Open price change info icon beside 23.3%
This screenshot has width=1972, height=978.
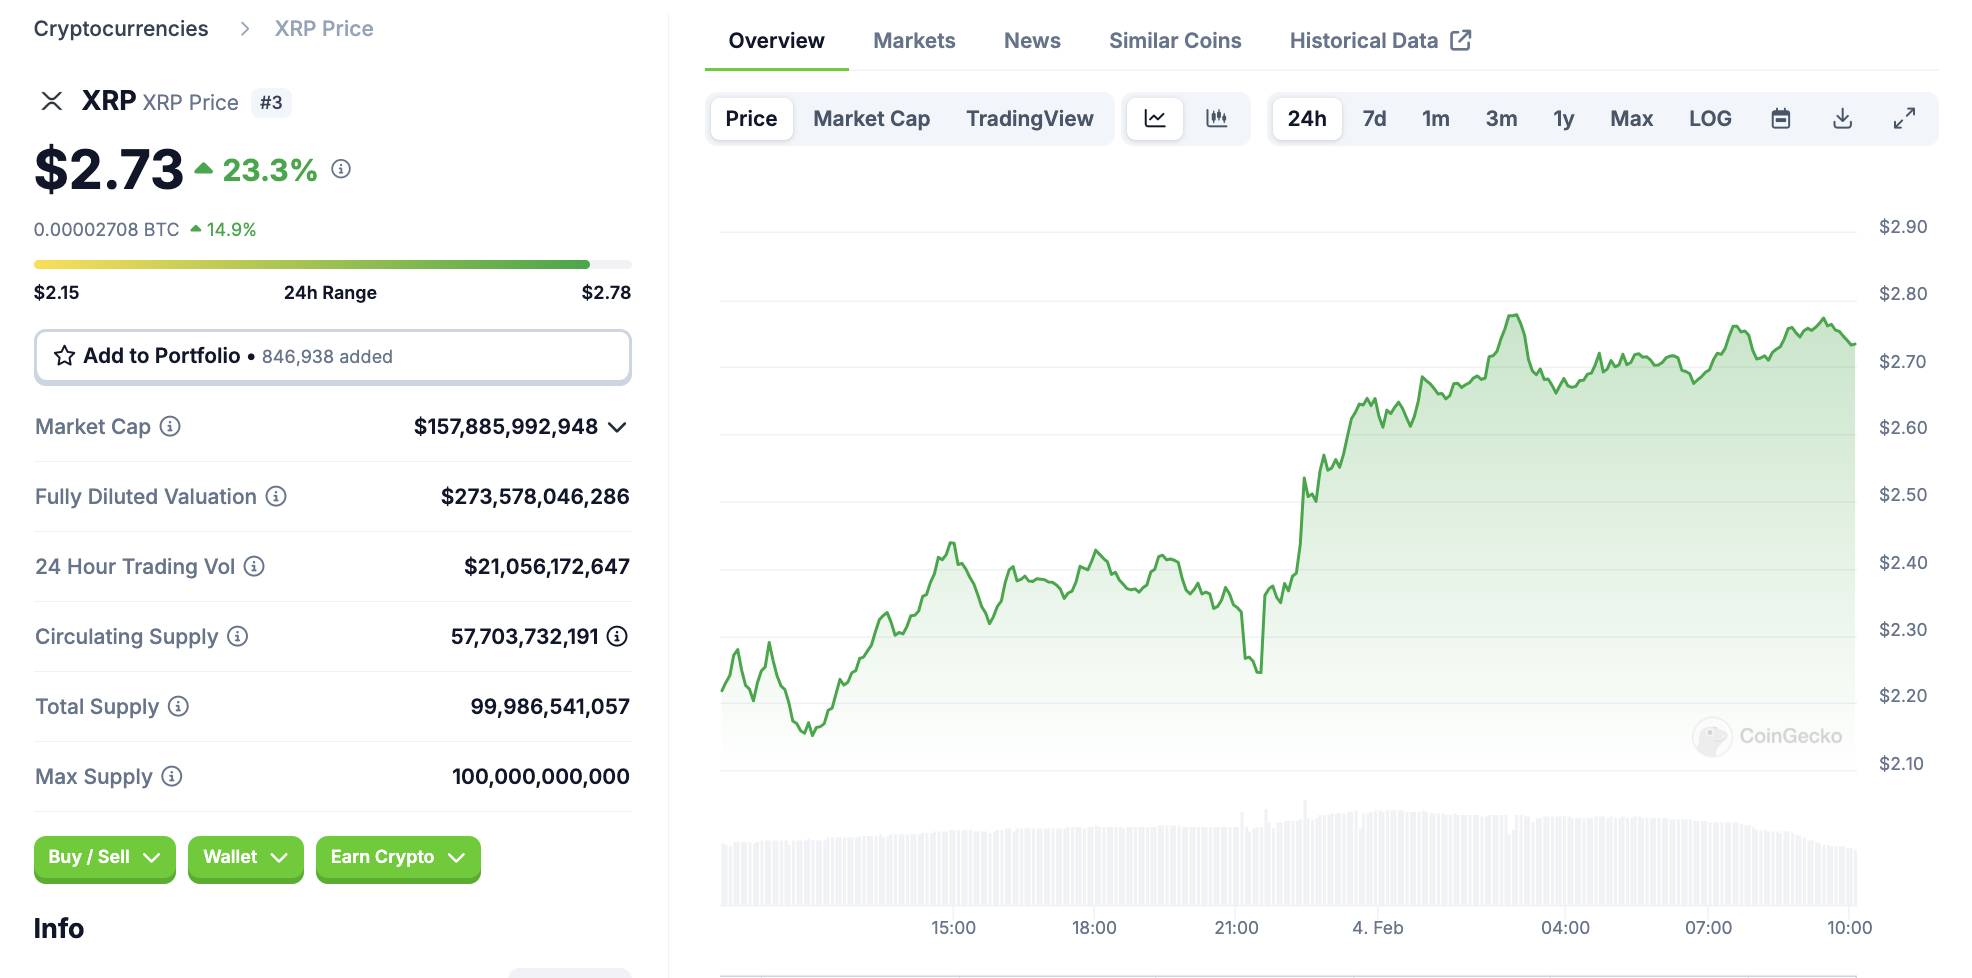click(341, 169)
